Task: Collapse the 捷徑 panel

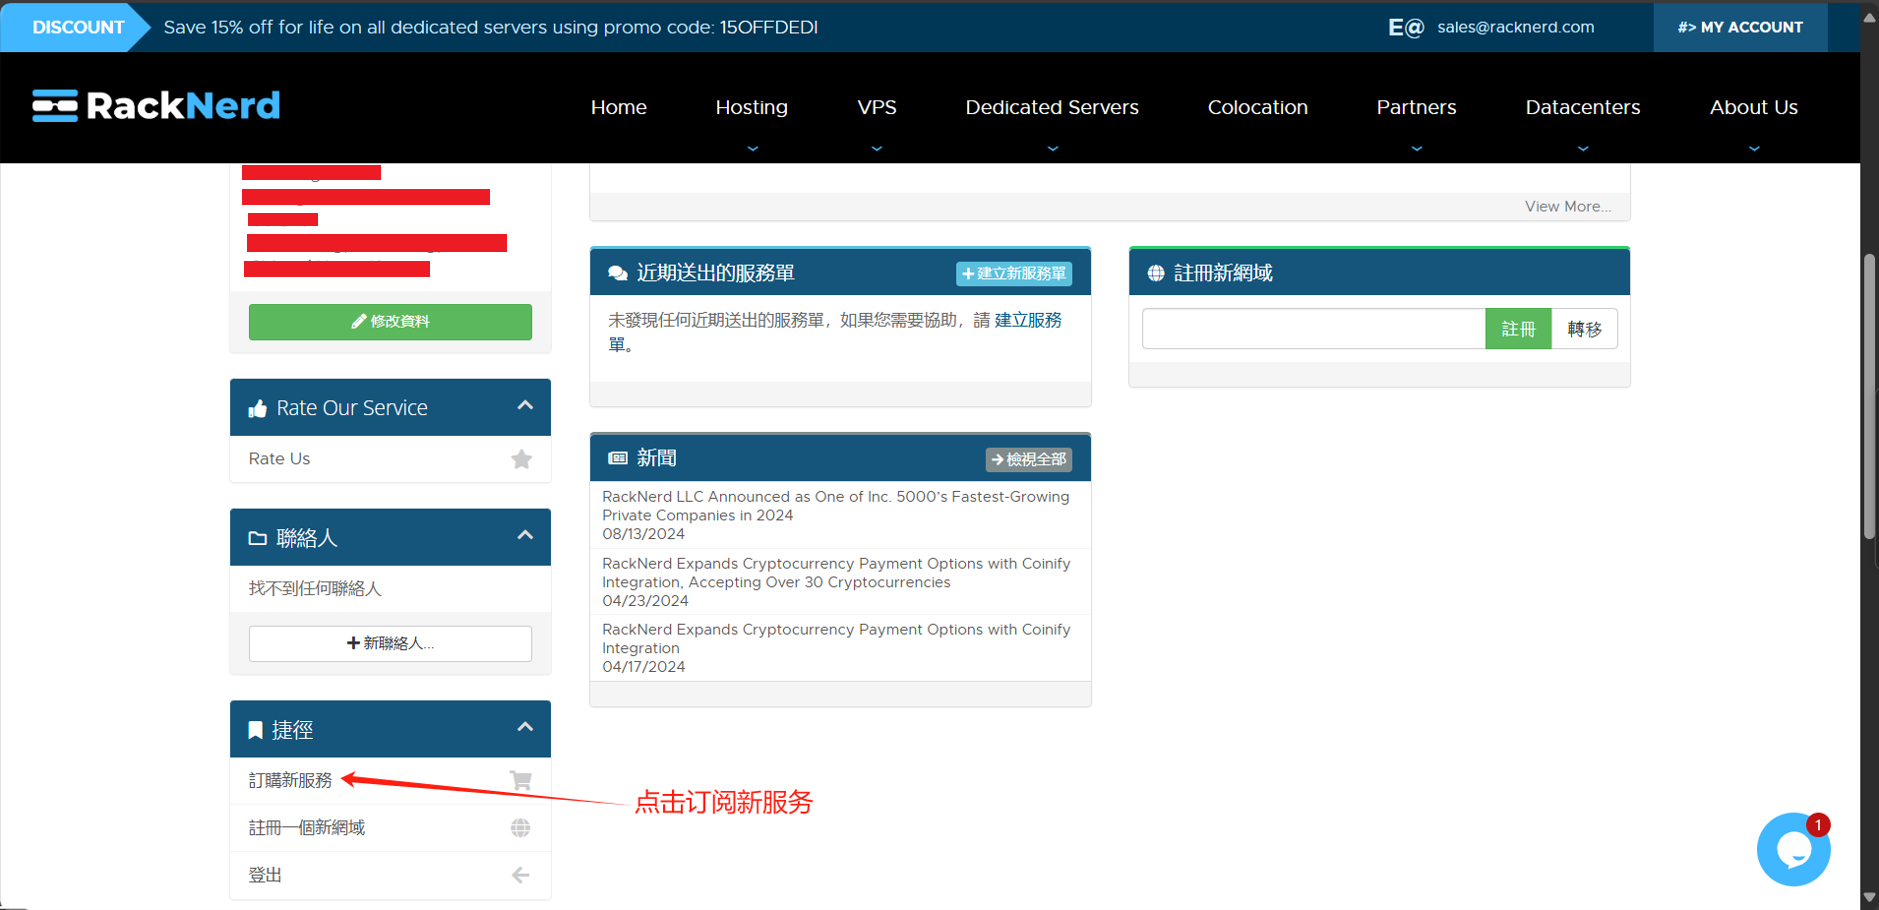Action: coord(525,728)
